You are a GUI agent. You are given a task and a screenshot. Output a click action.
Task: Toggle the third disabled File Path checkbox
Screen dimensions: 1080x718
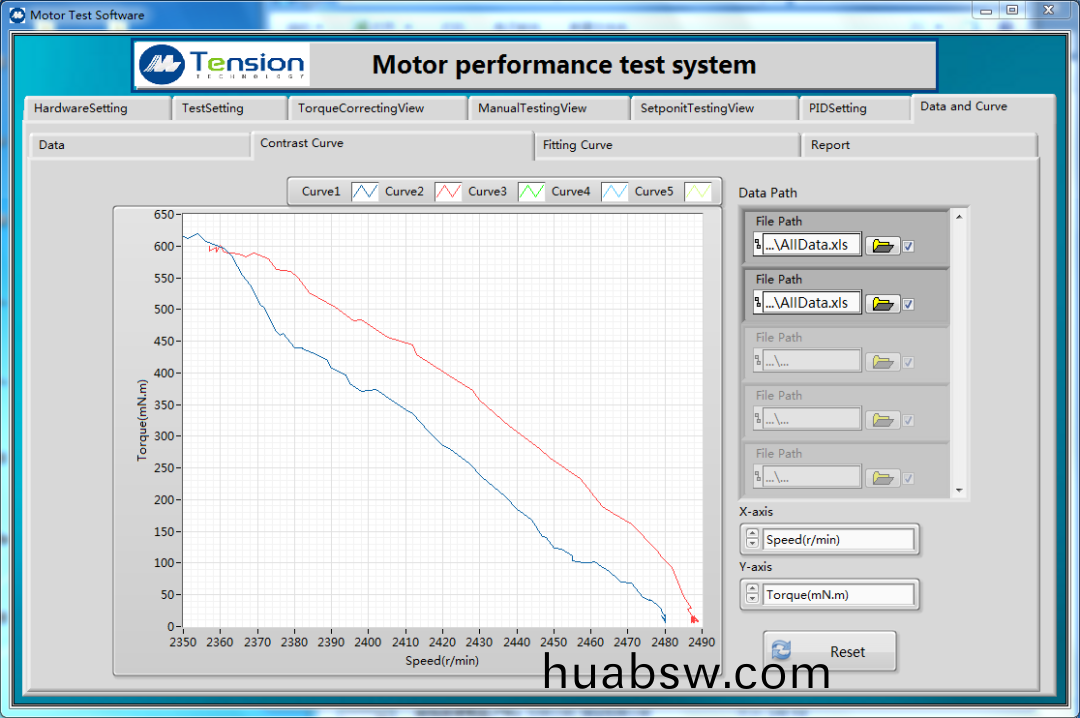pyautogui.click(x=908, y=362)
